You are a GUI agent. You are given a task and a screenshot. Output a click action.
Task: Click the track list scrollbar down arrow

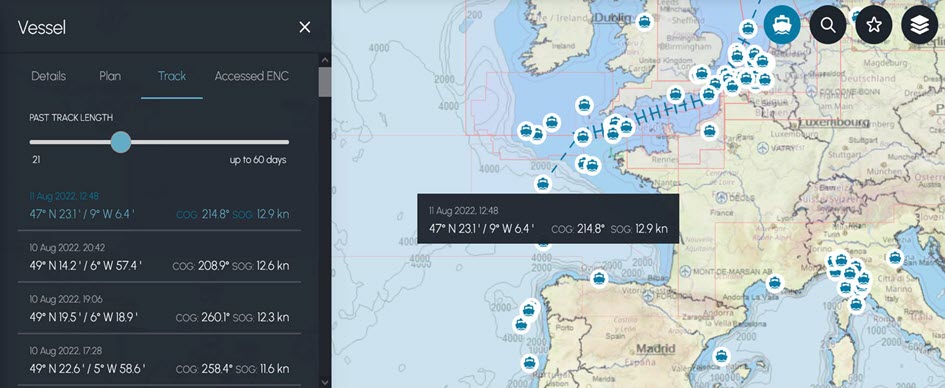tap(325, 381)
